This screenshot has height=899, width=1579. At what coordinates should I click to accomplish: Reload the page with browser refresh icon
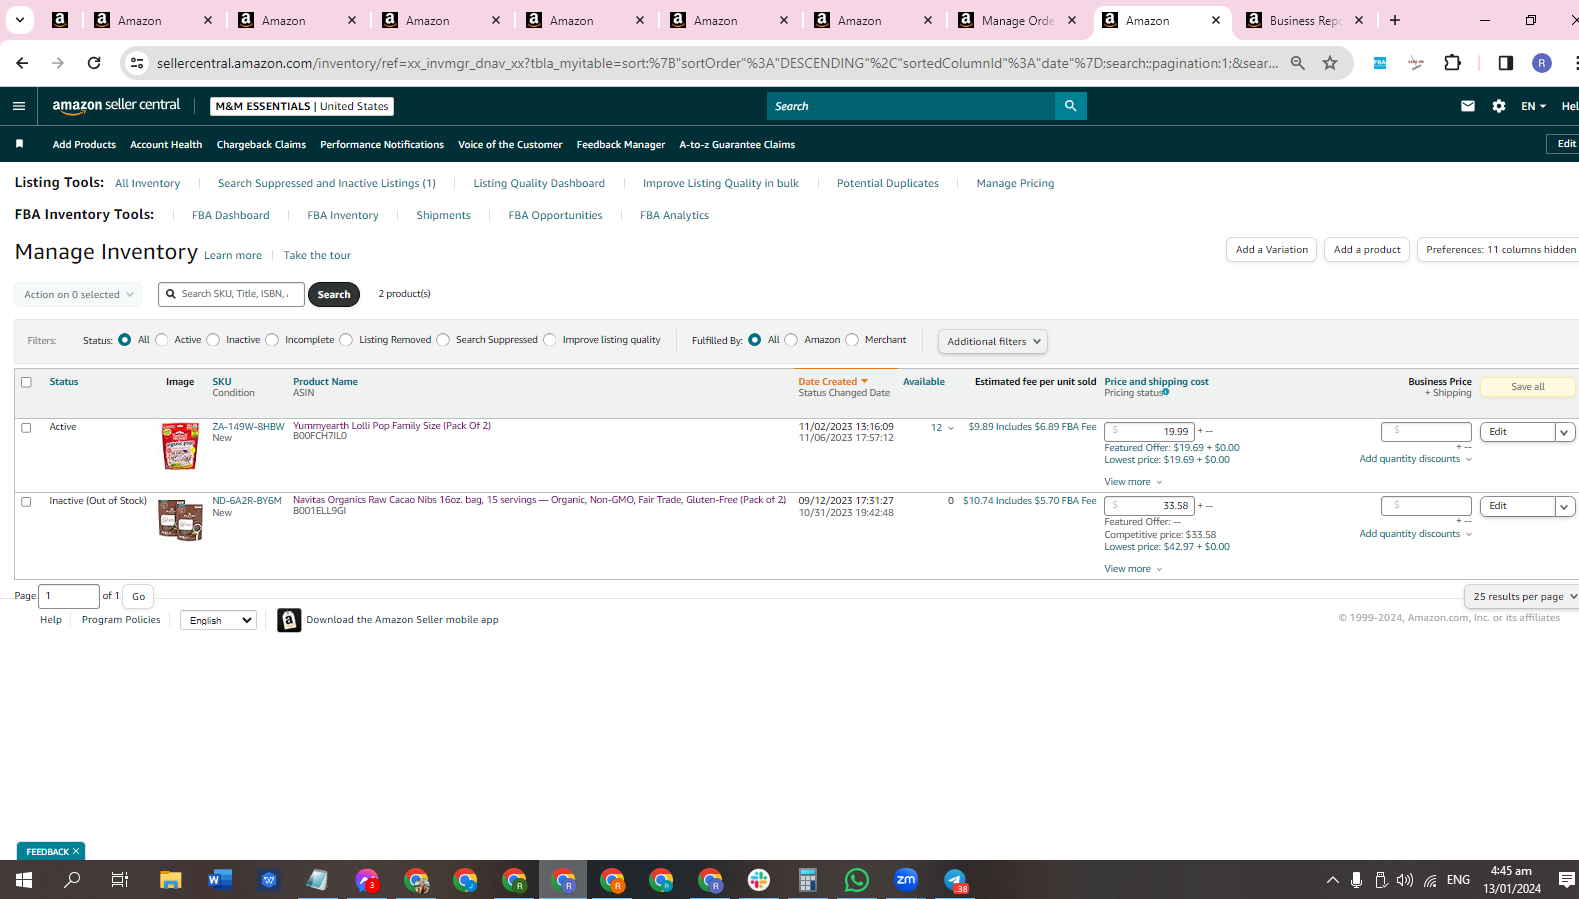94,63
